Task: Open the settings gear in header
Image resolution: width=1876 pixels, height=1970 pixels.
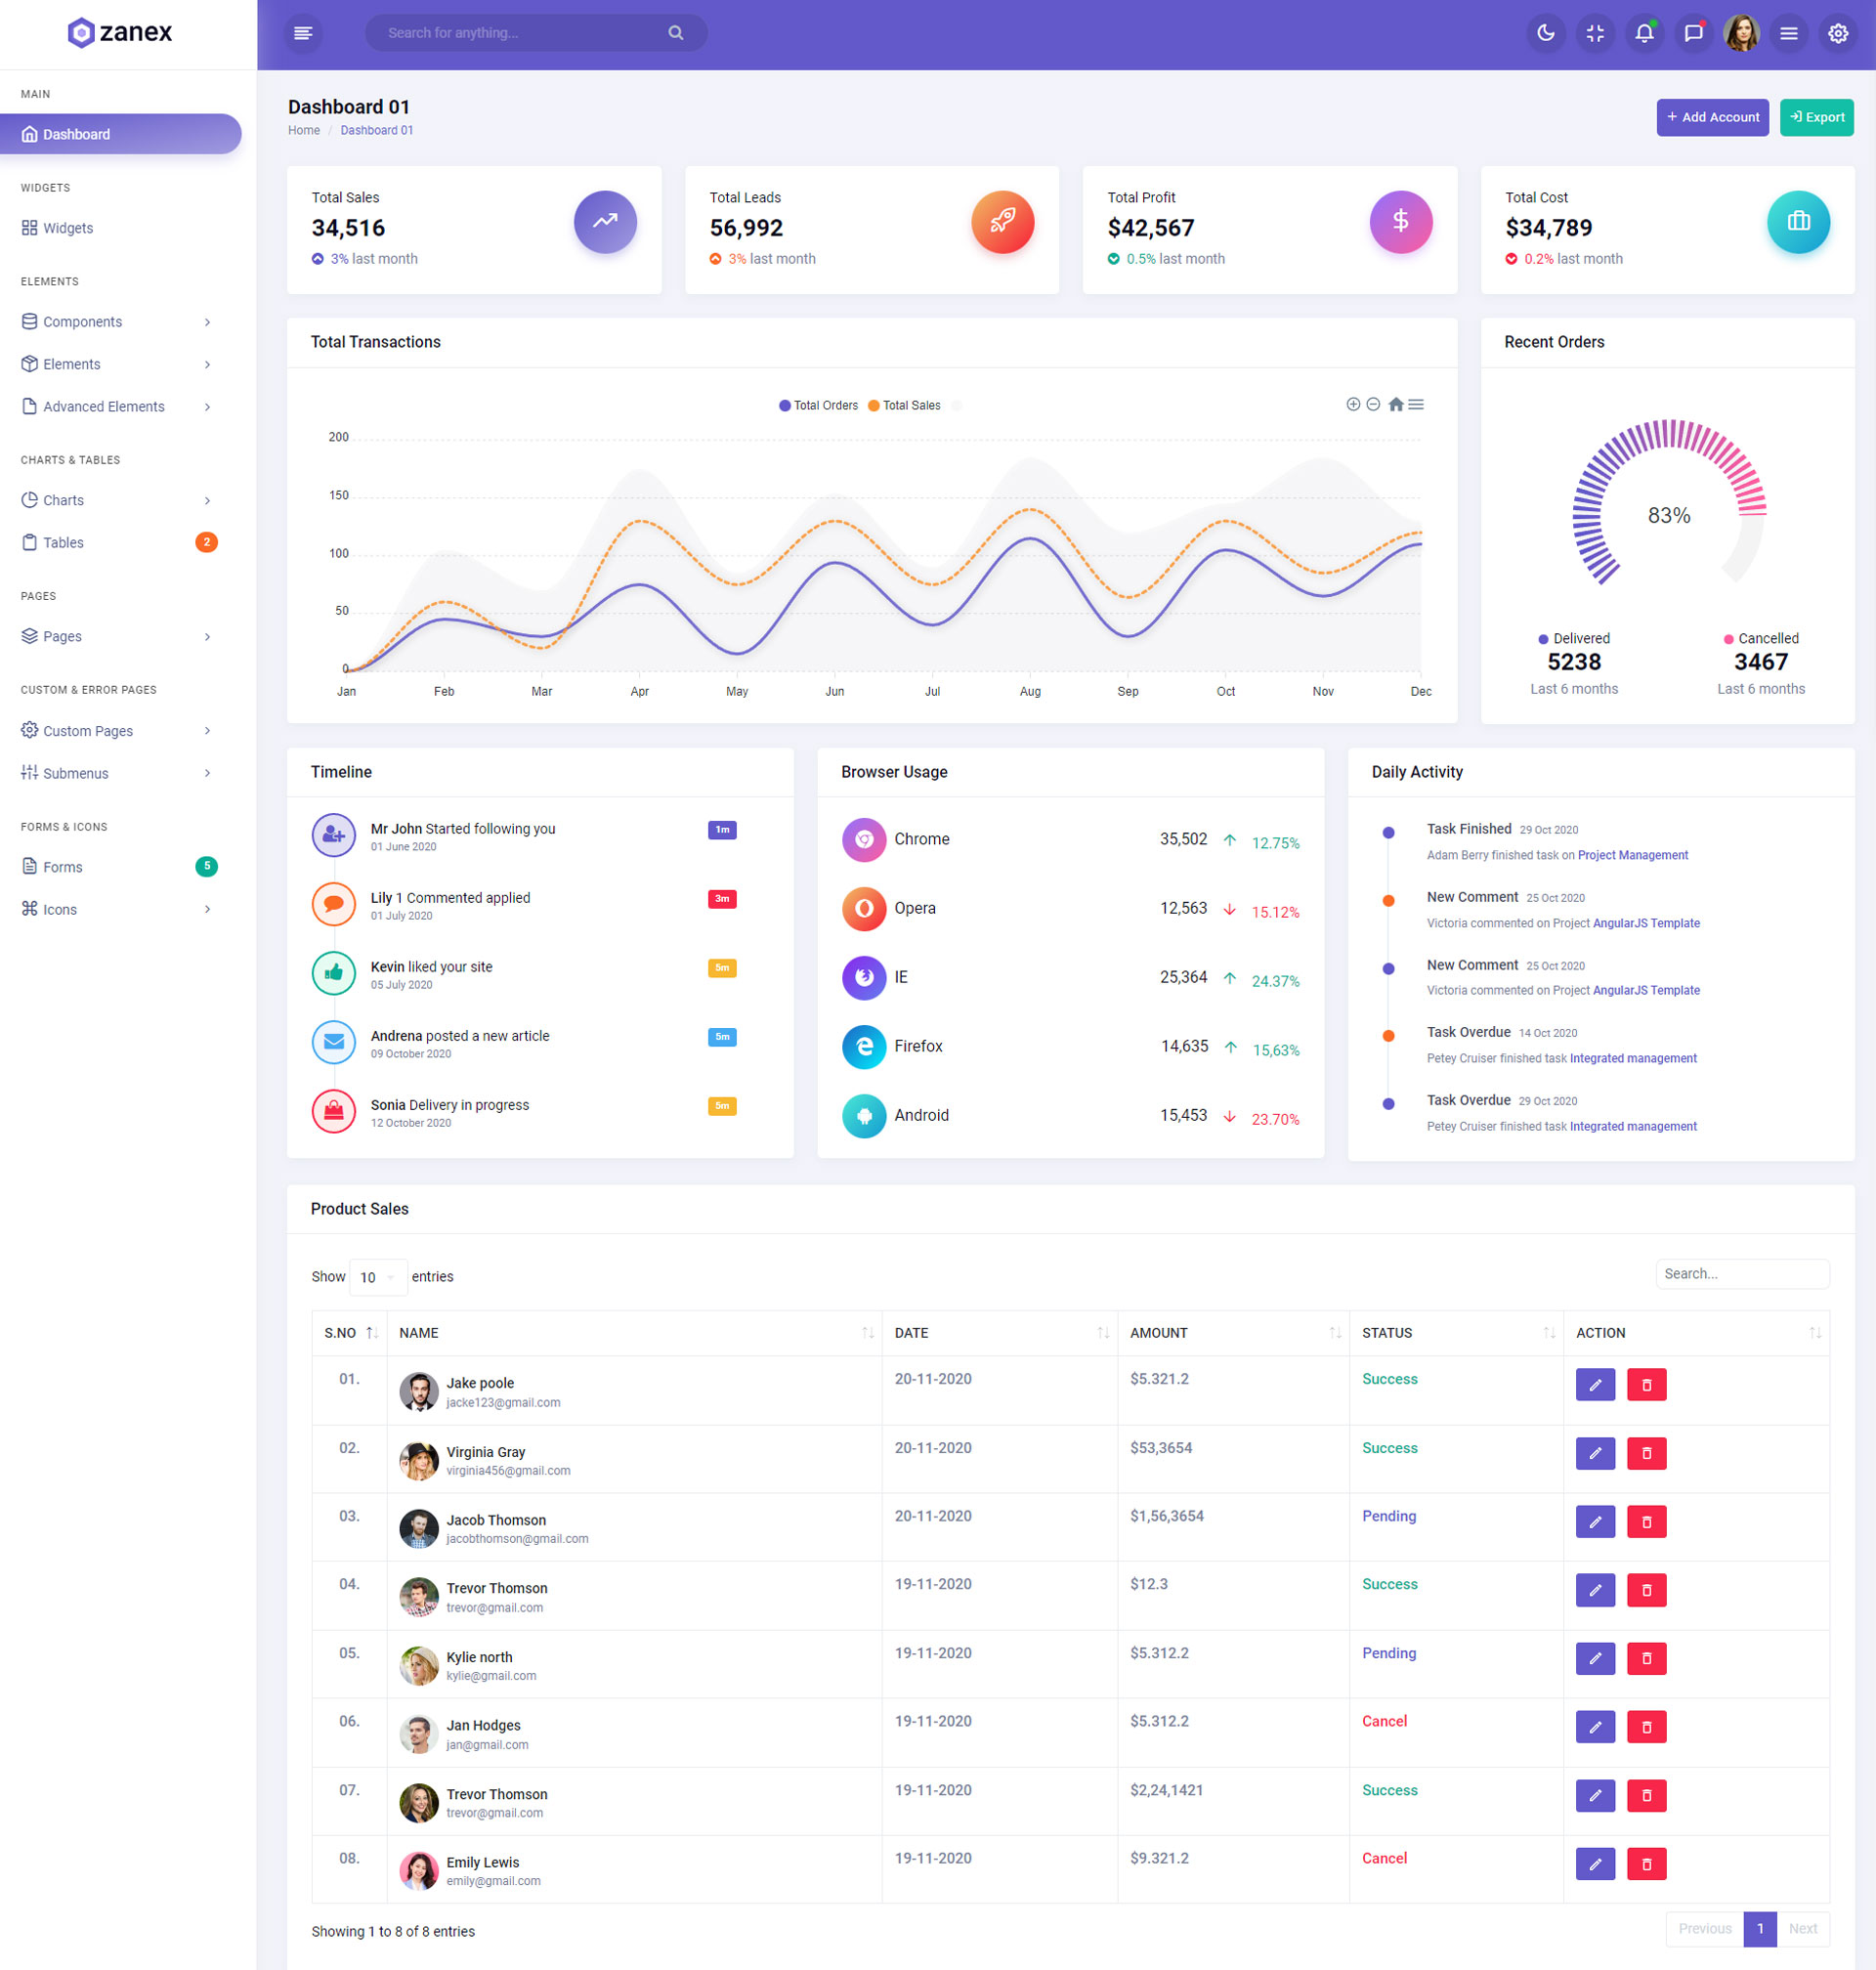Action: tap(1837, 33)
